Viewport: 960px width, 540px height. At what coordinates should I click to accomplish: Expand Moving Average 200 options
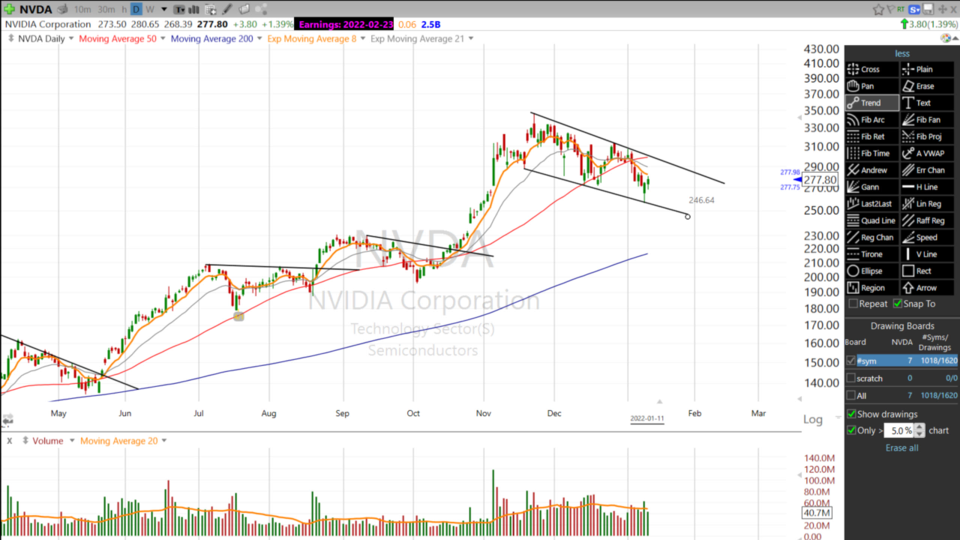(x=260, y=39)
